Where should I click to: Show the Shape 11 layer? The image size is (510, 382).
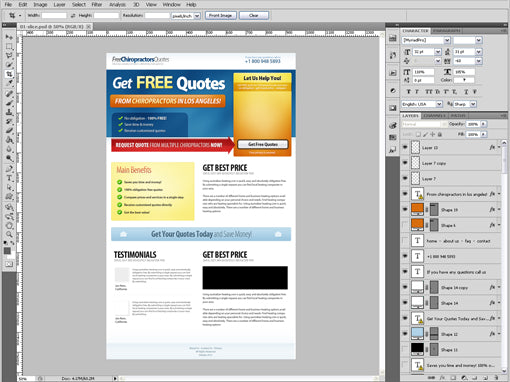pos(405,349)
